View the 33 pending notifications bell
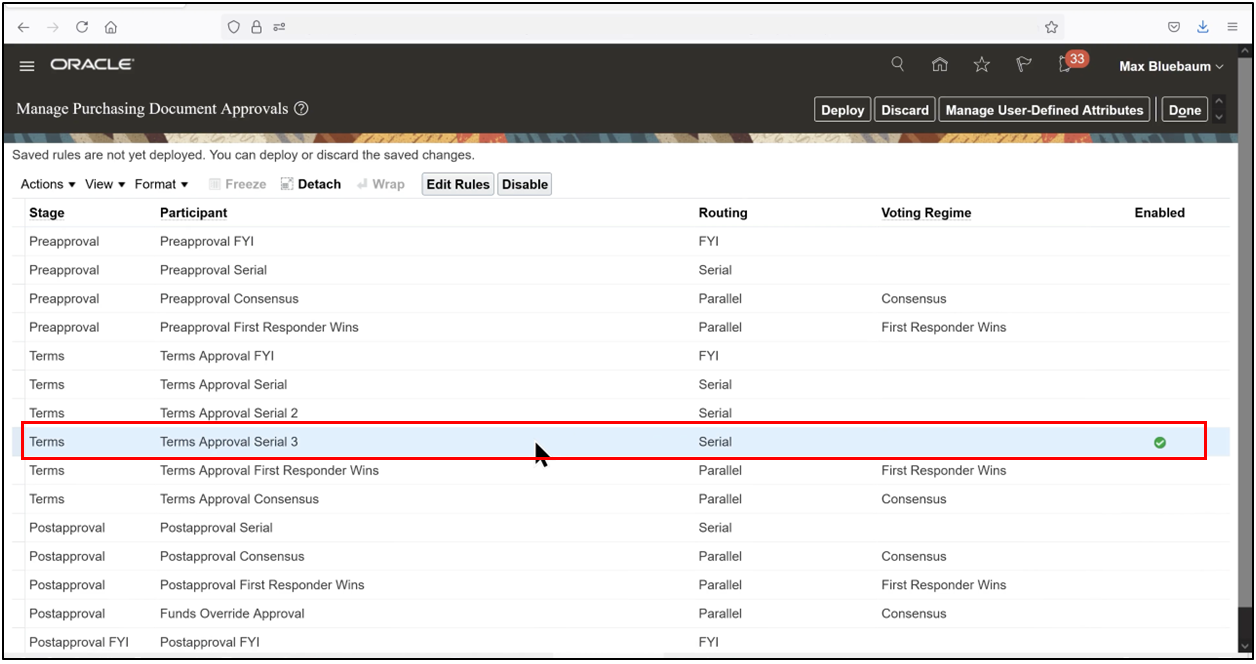 tap(1064, 63)
